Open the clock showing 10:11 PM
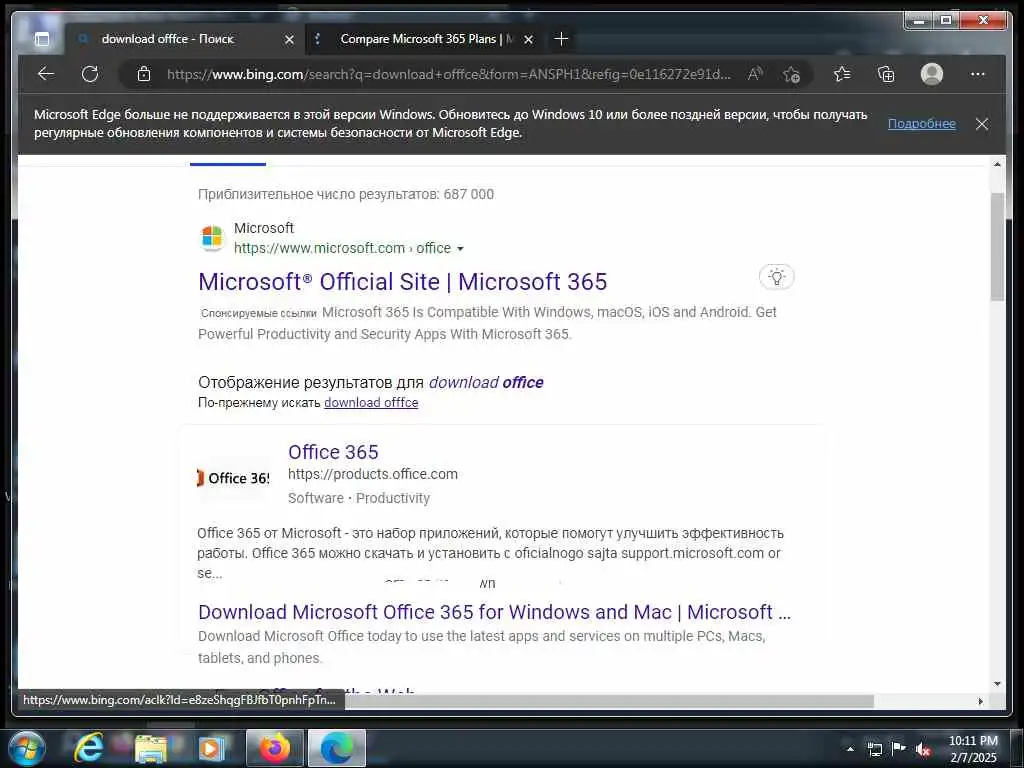 click(973, 749)
